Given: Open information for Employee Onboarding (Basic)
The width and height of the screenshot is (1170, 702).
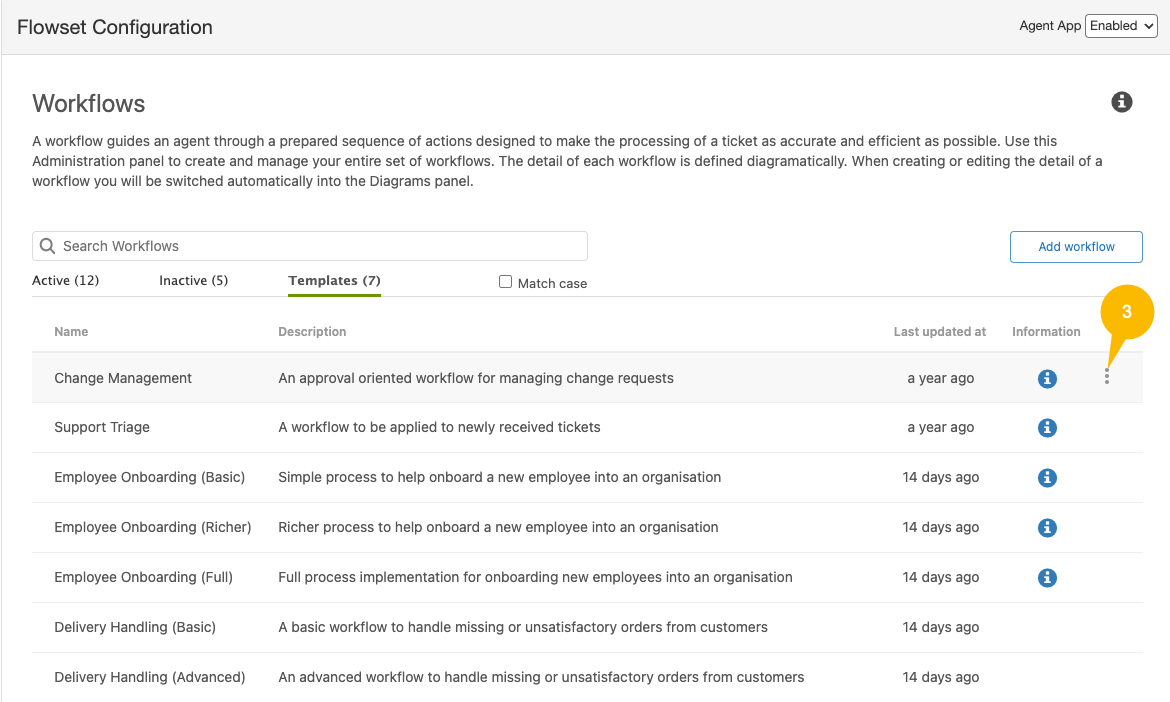Looking at the screenshot, I should point(1047,477).
